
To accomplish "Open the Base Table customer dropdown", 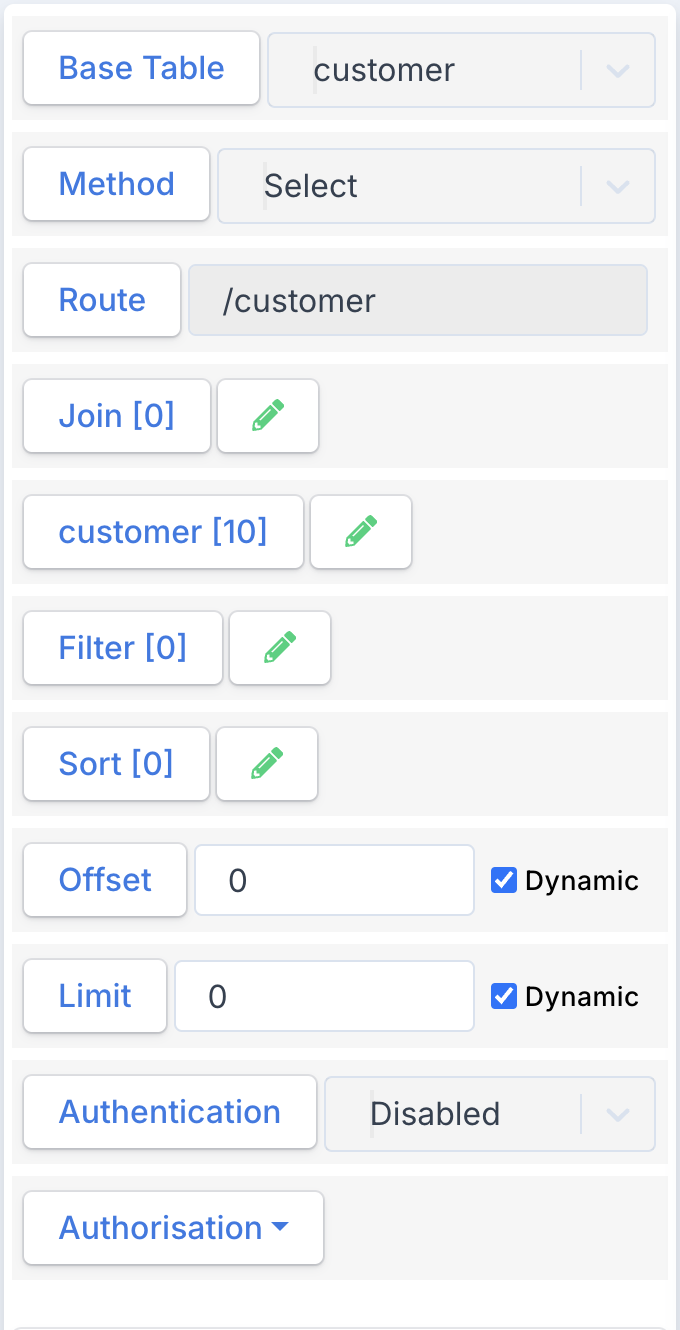I will (461, 70).
